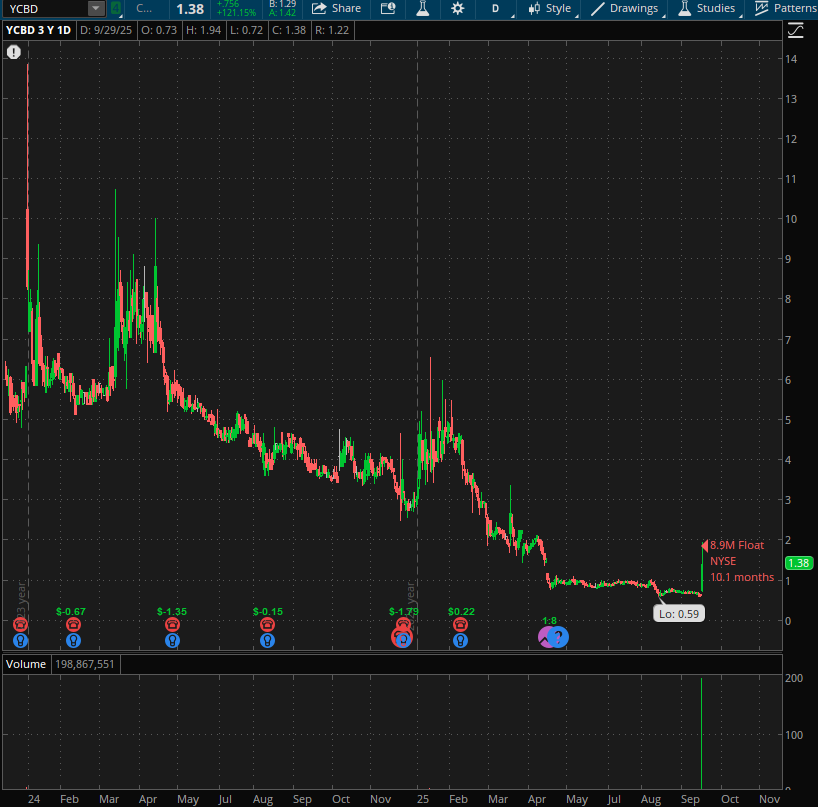Click the 'Lo: 0.59' price bubble
The width and height of the screenshot is (818, 807).
click(x=679, y=613)
